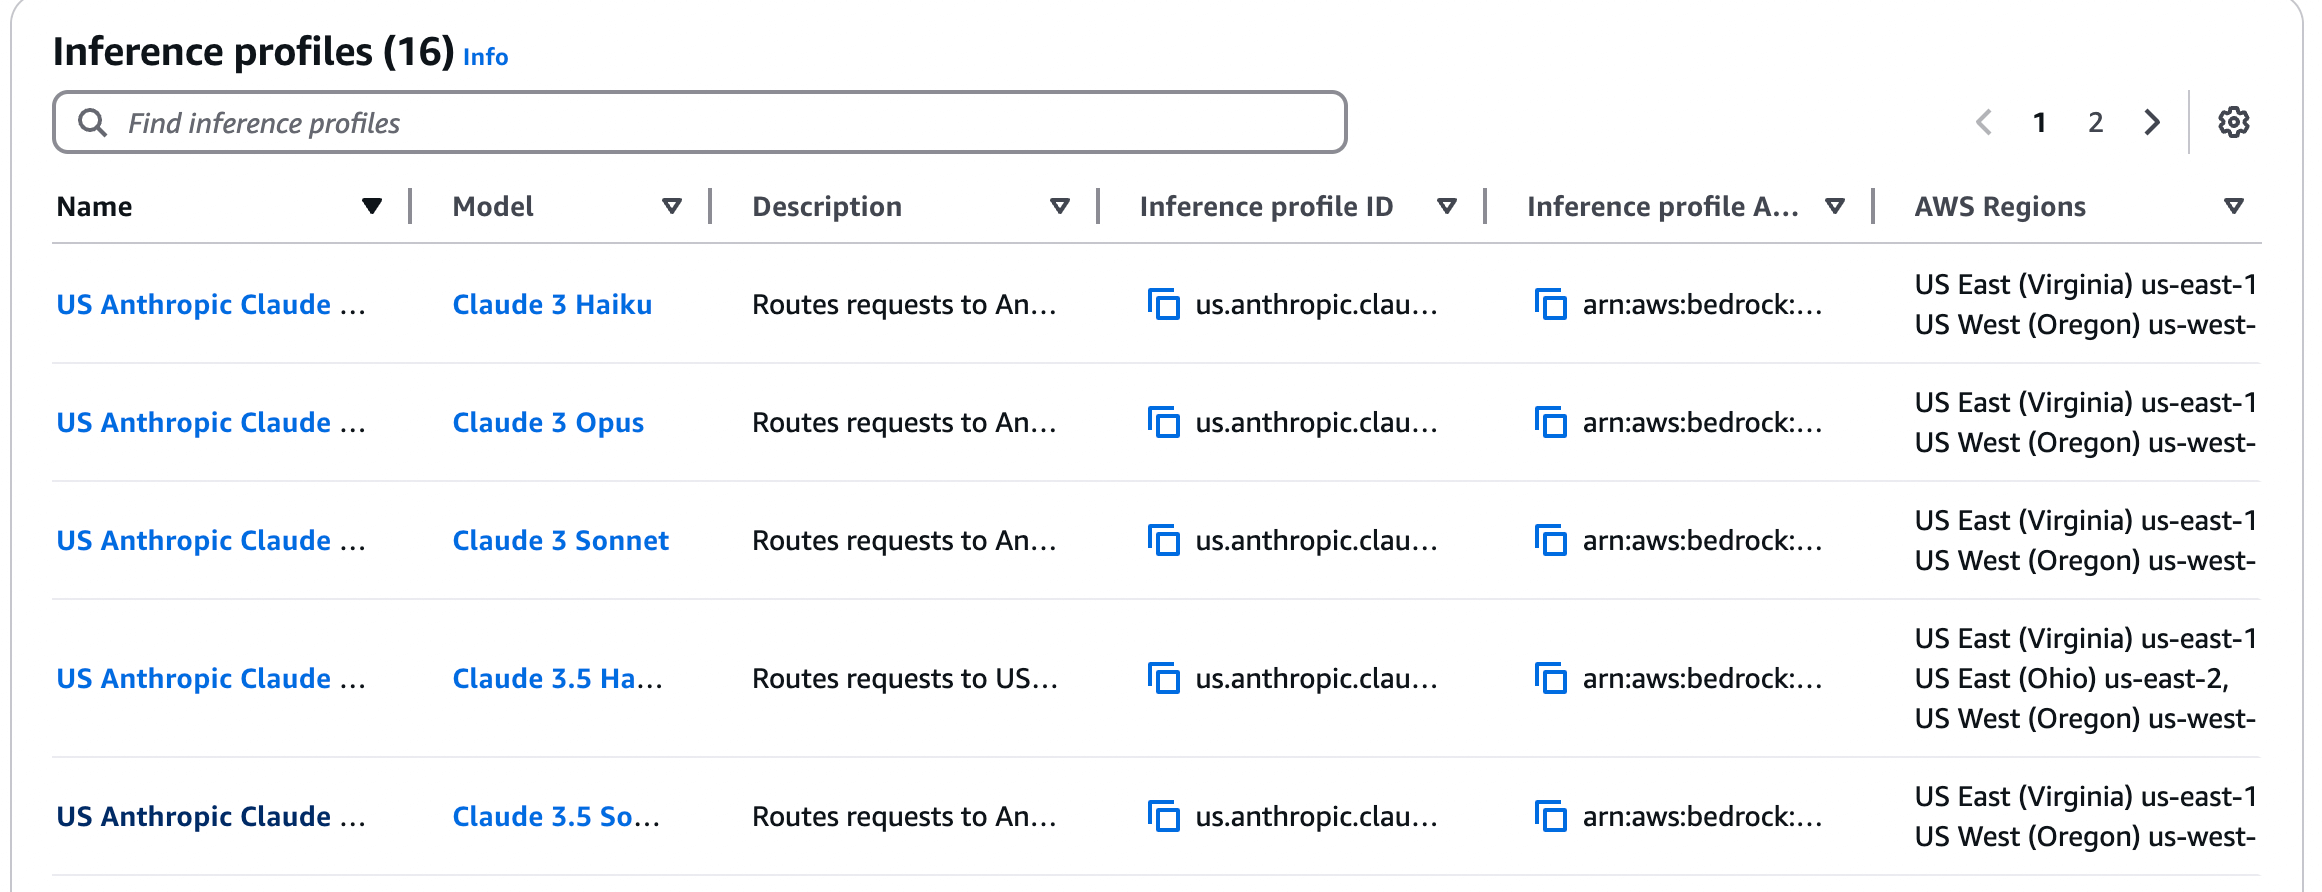Open profile name link in Claude 3 Haiku row
This screenshot has width=2322, height=892.
click(211, 304)
